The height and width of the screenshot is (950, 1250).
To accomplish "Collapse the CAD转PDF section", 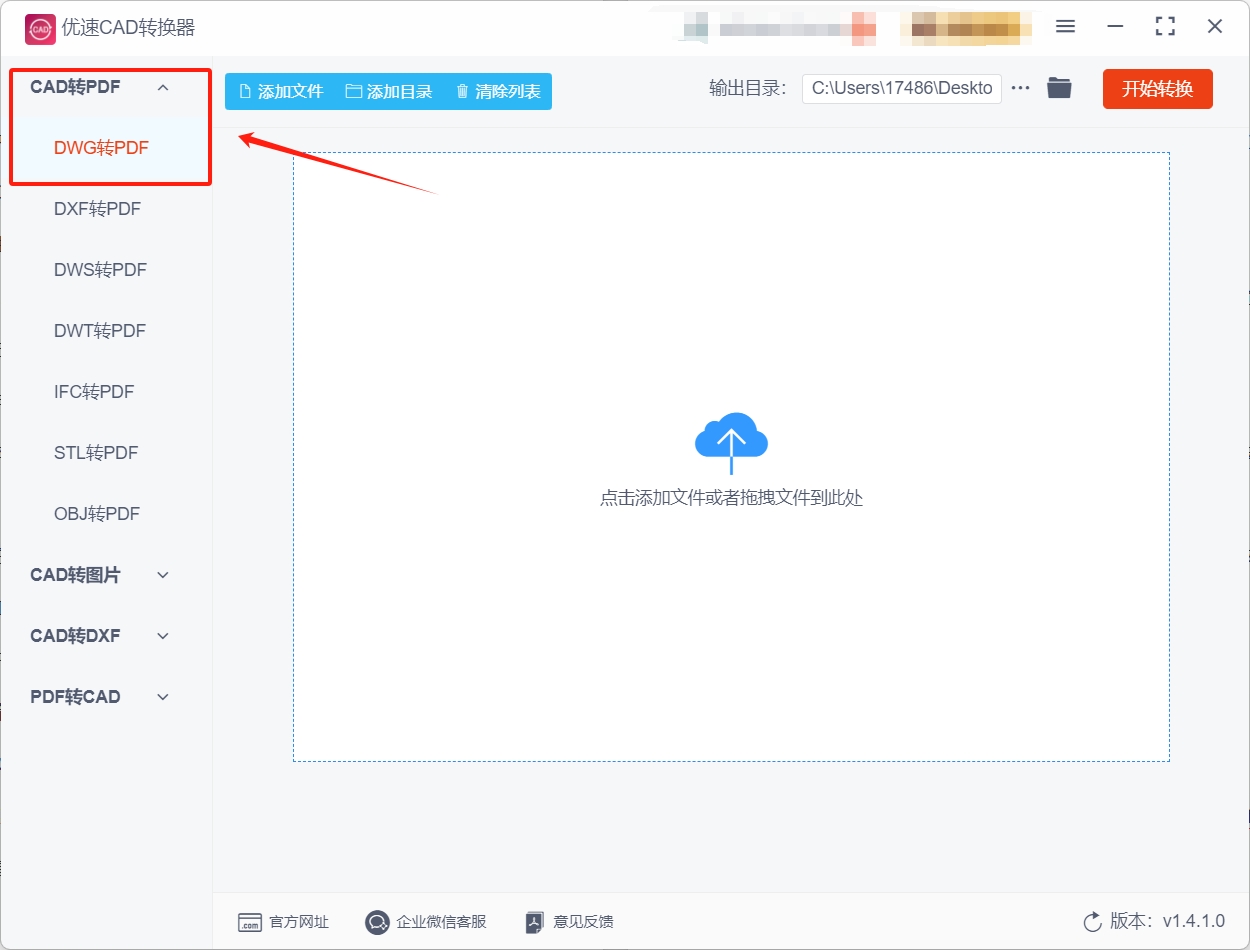I will [x=163, y=87].
